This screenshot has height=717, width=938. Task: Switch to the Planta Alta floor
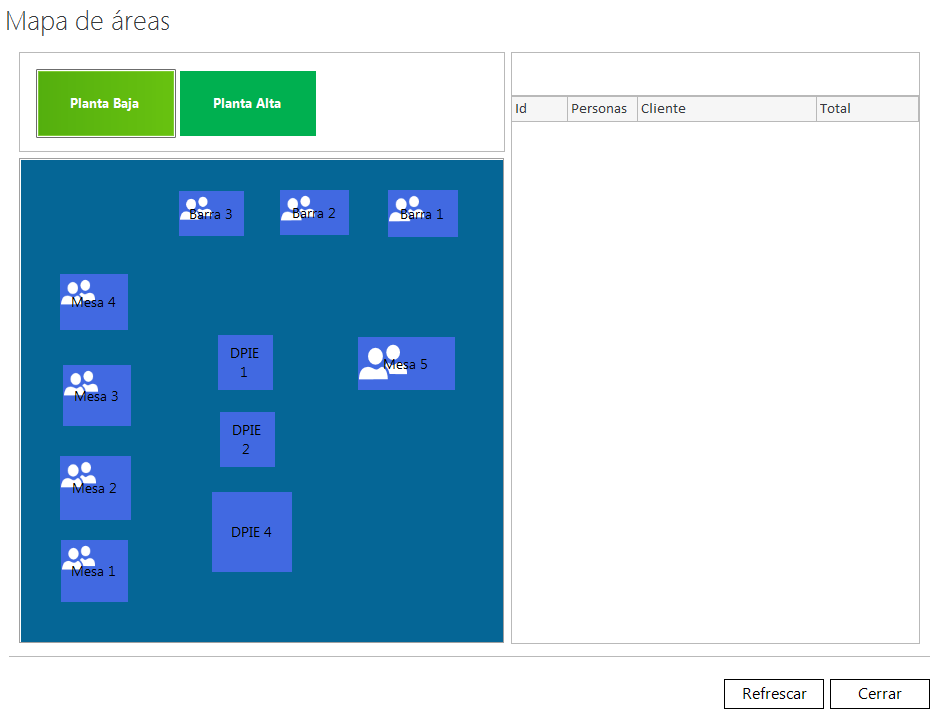coord(247,103)
